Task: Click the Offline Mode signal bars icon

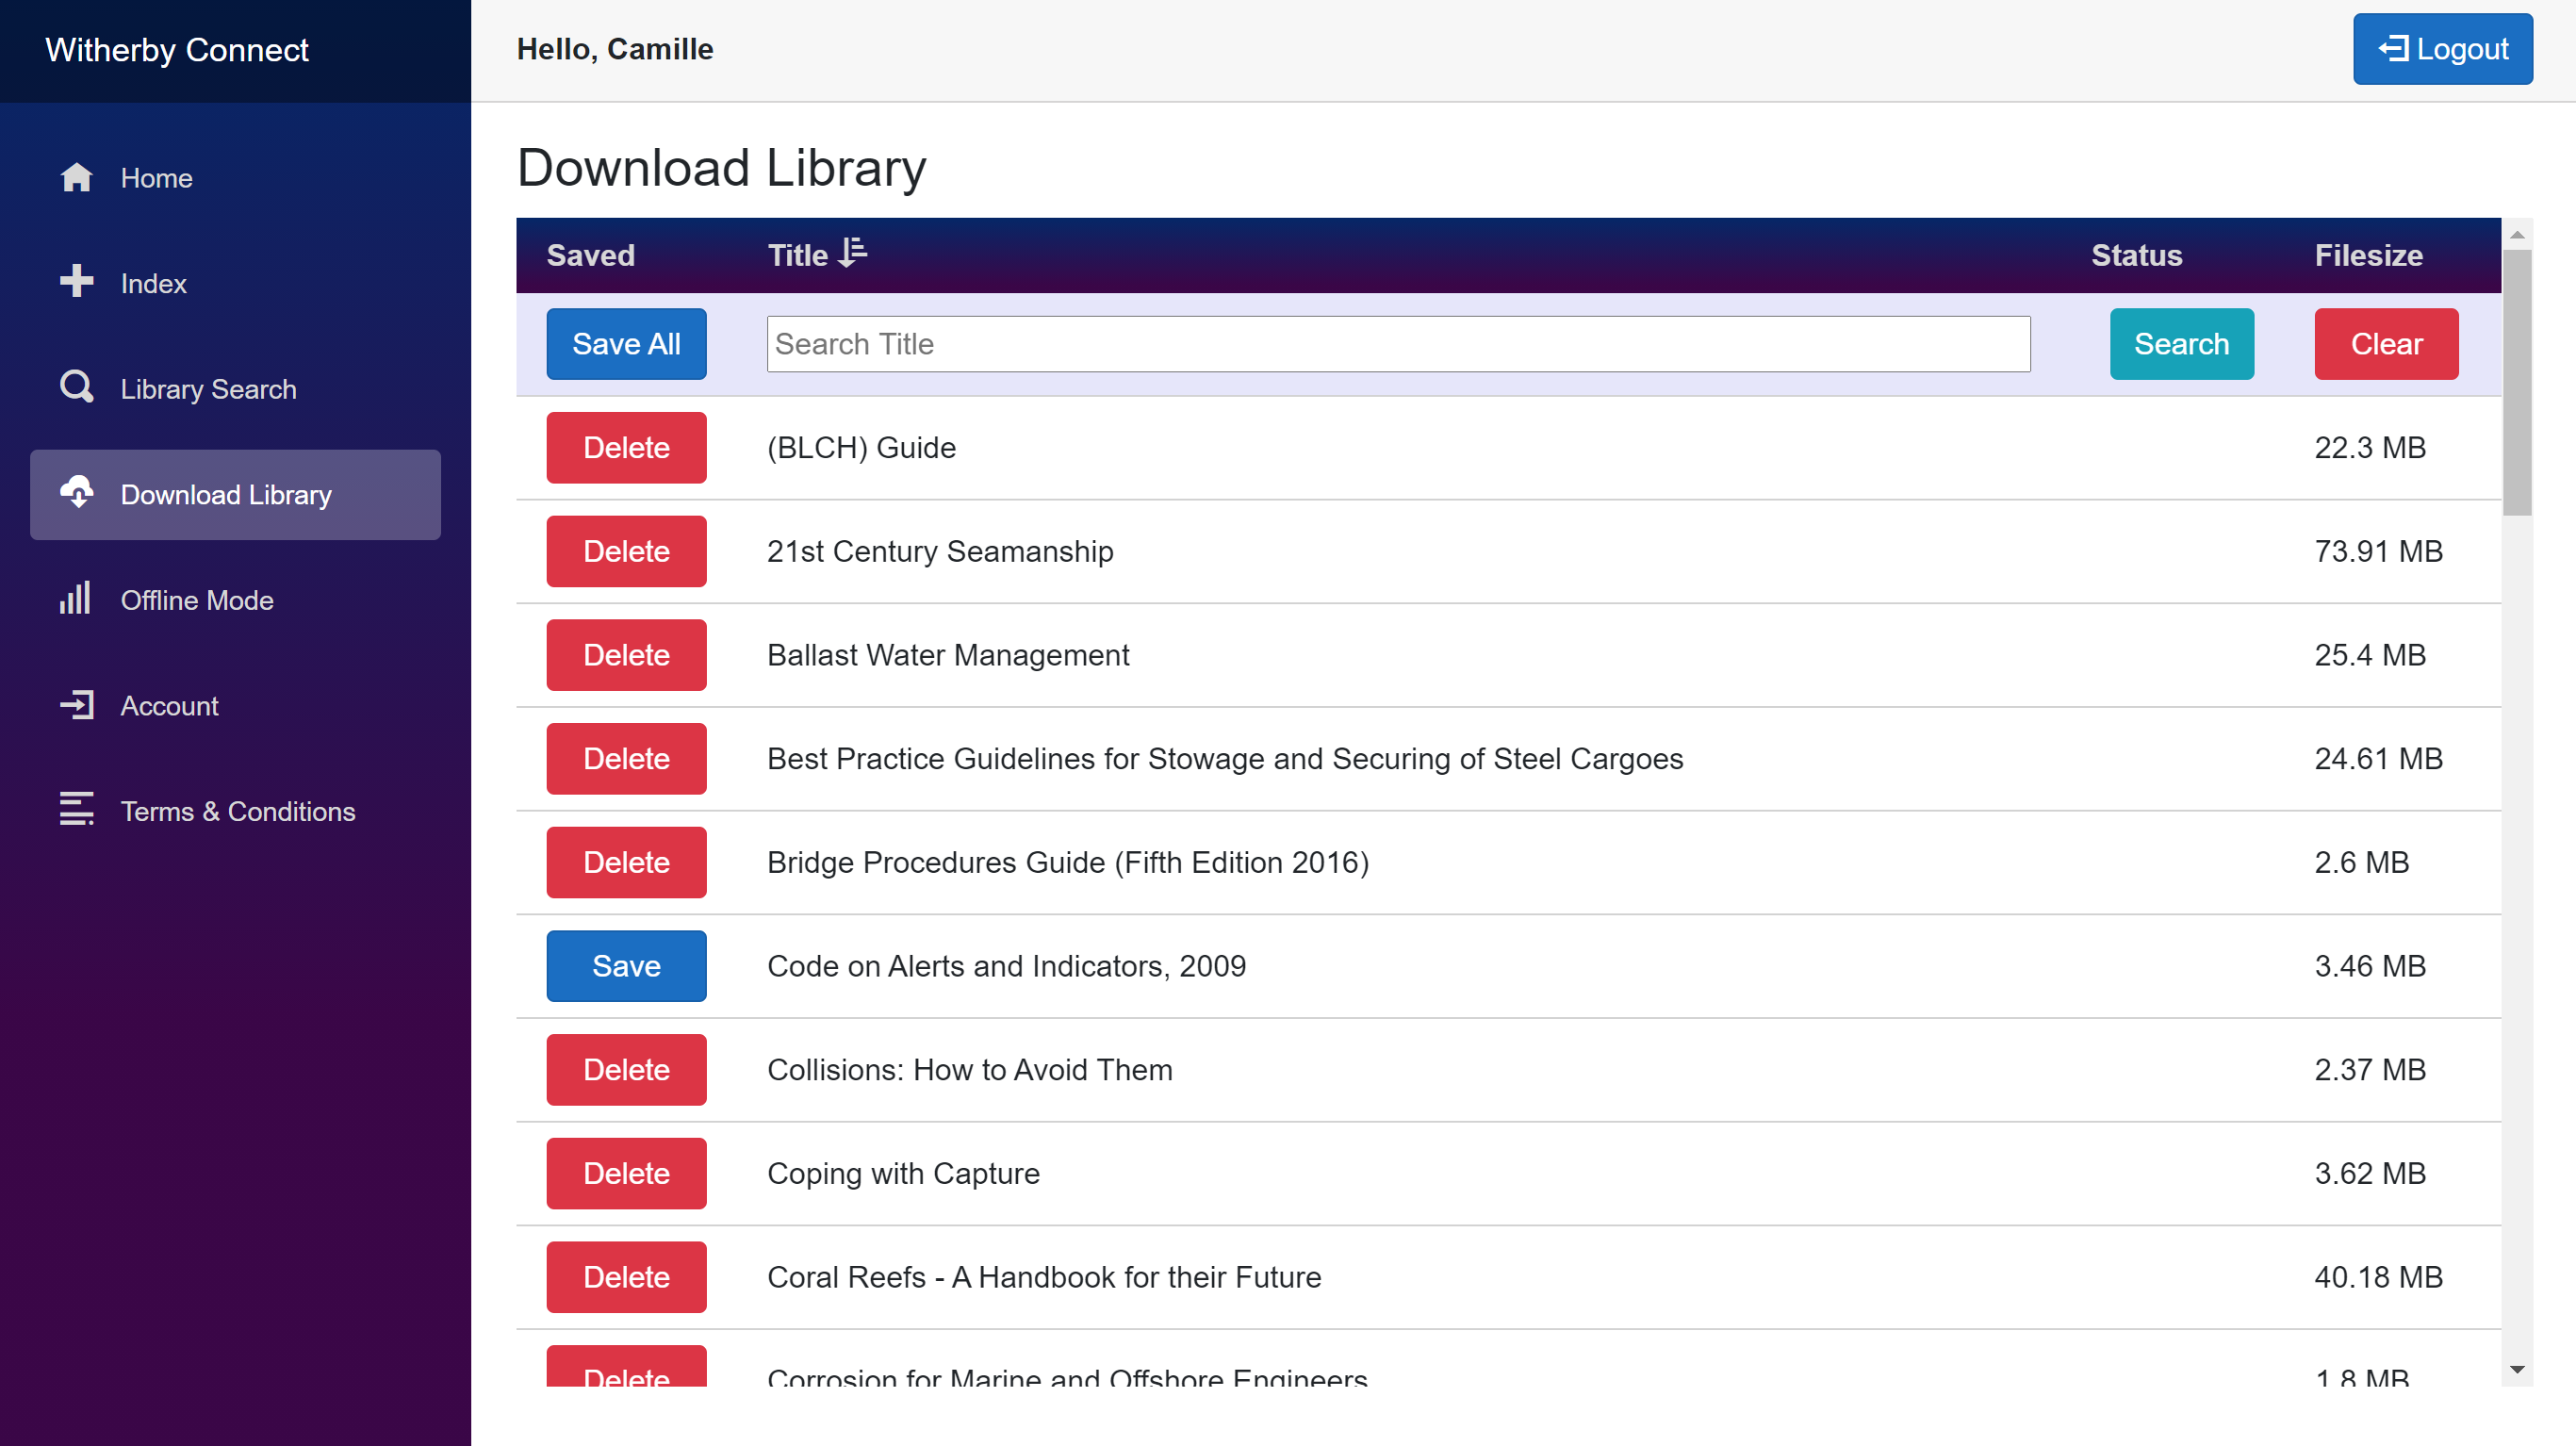Action: (76, 599)
